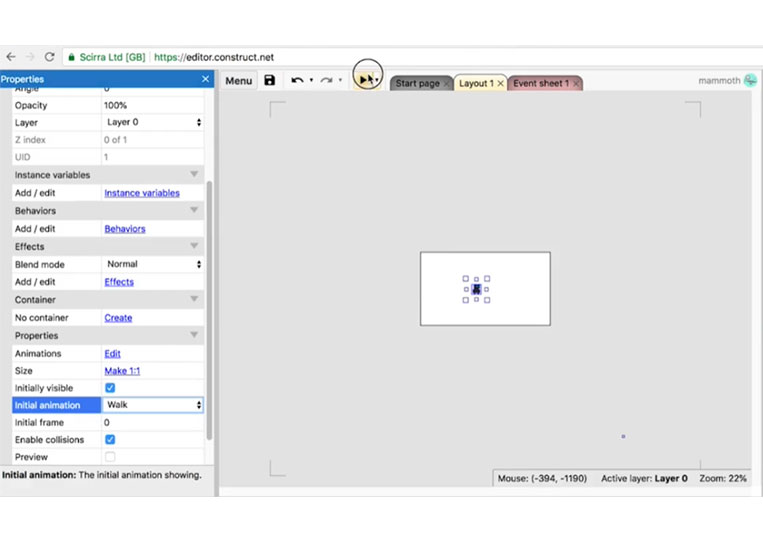The height and width of the screenshot is (541, 763).
Task: Click the browser Forward arrow
Action: (30, 57)
